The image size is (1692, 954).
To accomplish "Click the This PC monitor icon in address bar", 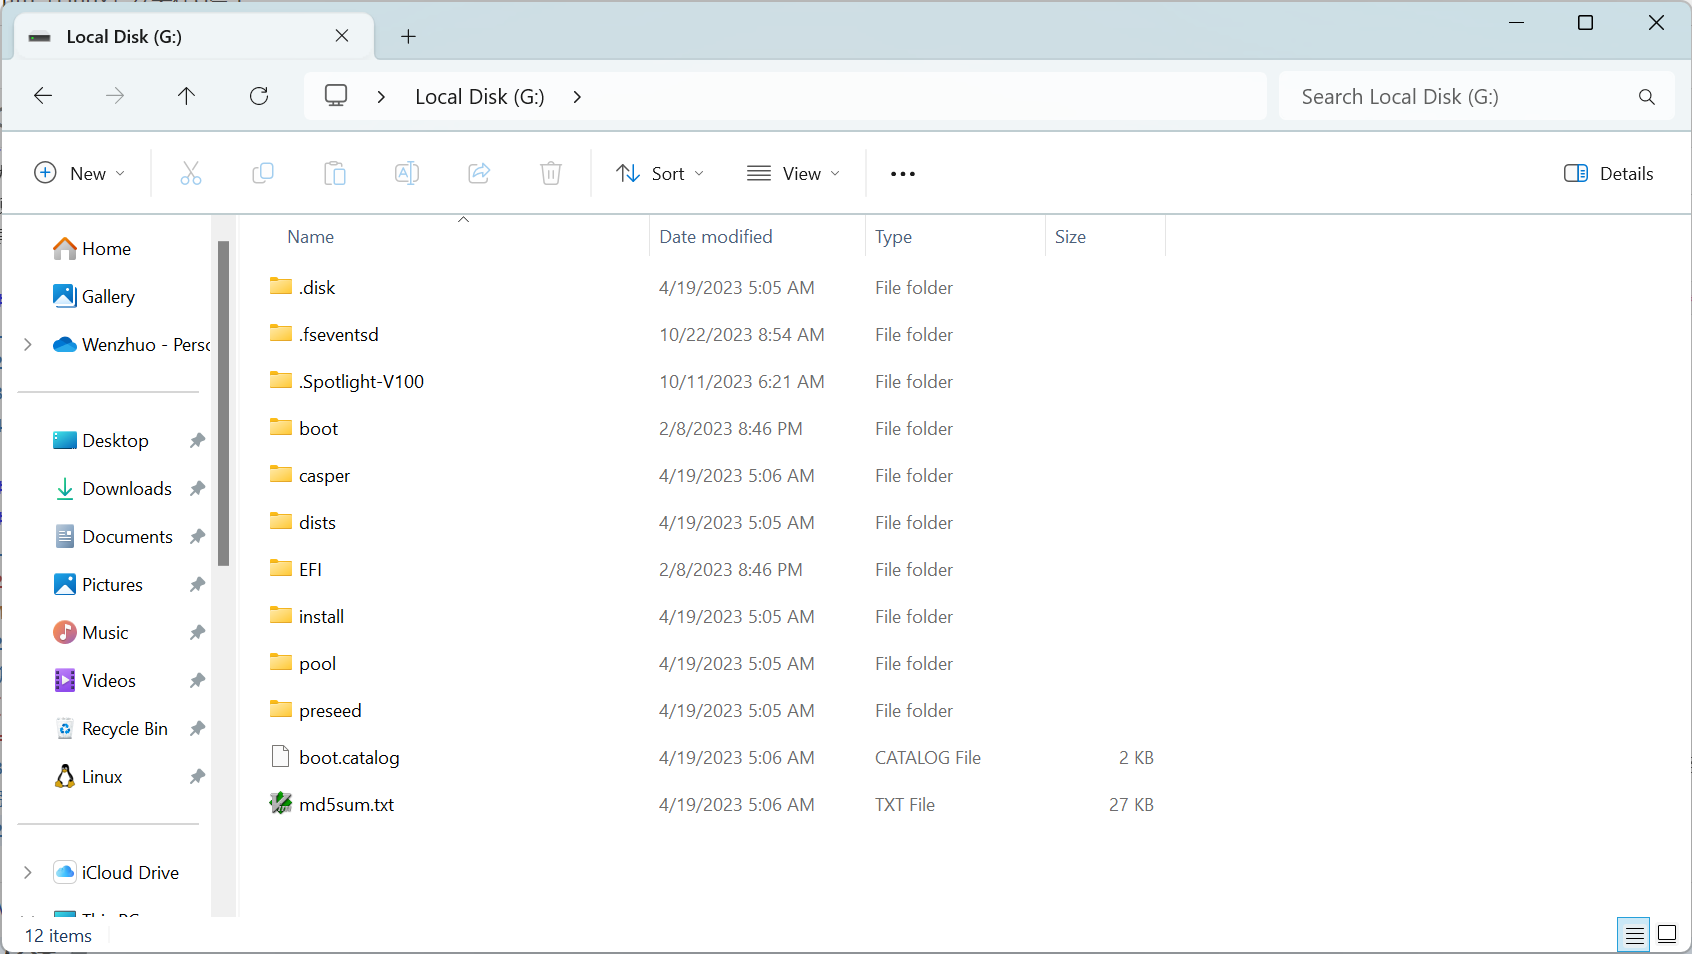I will coord(336,96).
